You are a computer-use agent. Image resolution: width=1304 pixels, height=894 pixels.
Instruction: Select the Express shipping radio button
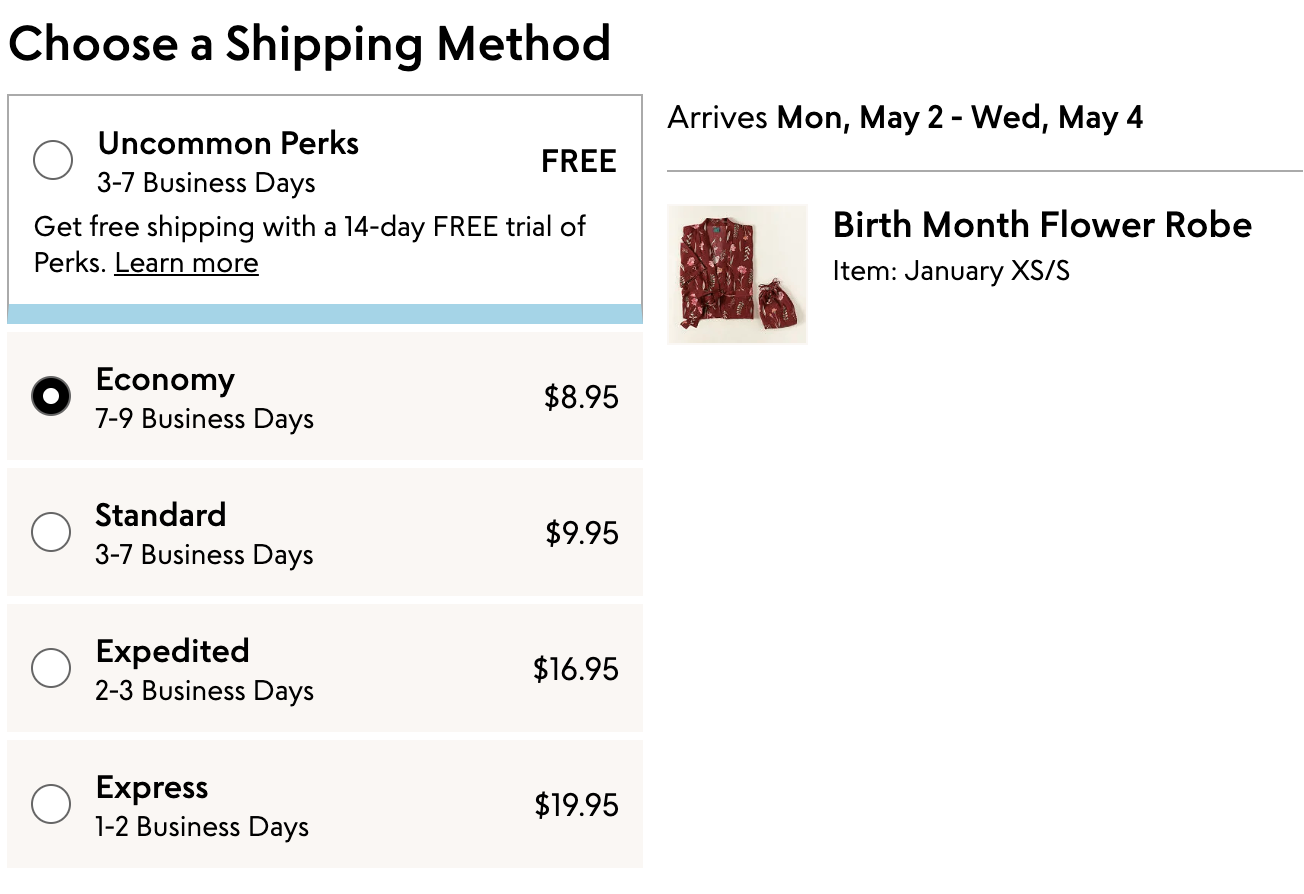click(51, 804)
